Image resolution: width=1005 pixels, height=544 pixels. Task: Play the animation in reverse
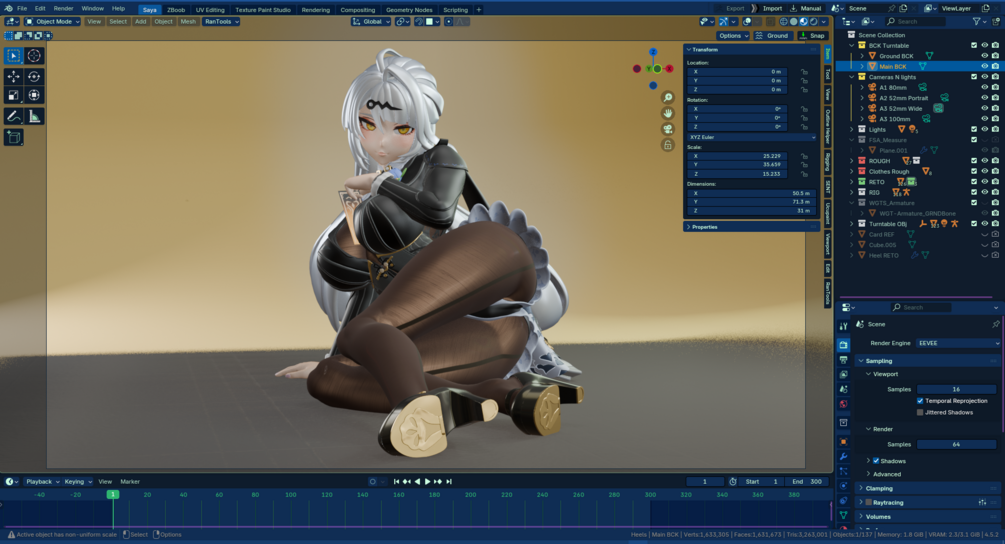pos(417,481)
